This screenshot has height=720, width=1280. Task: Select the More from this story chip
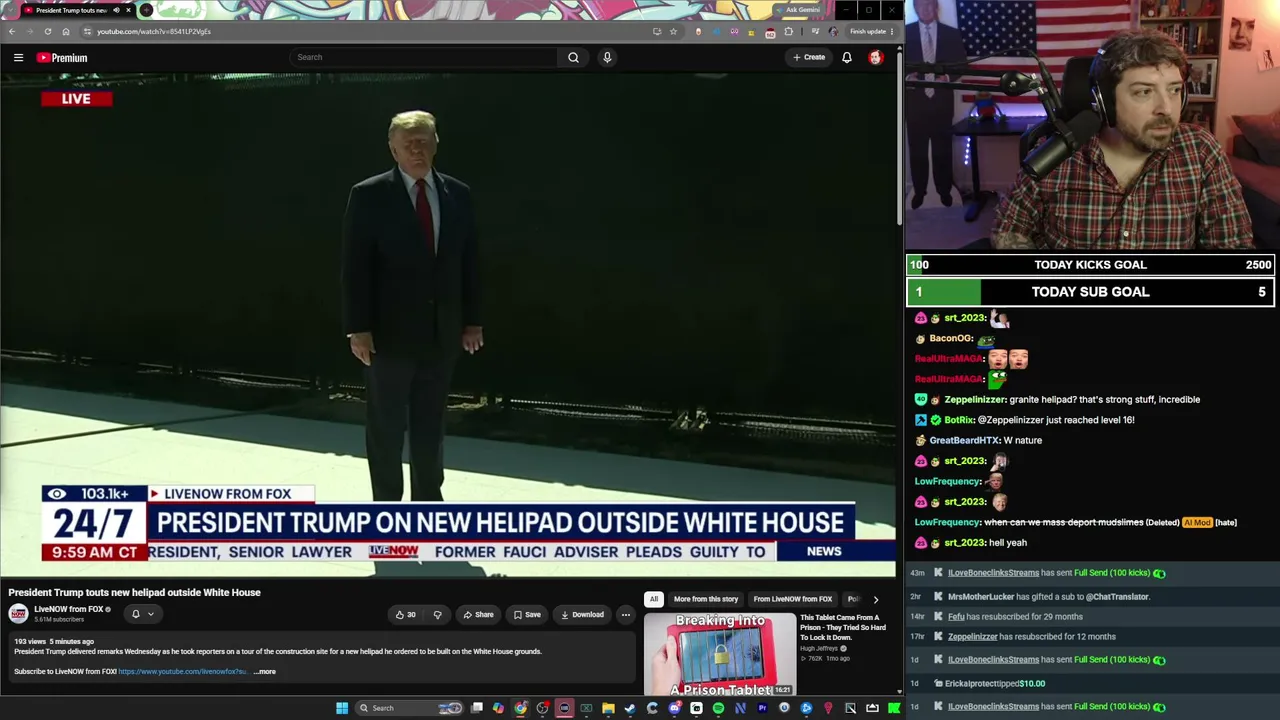[x=706, y=599]
